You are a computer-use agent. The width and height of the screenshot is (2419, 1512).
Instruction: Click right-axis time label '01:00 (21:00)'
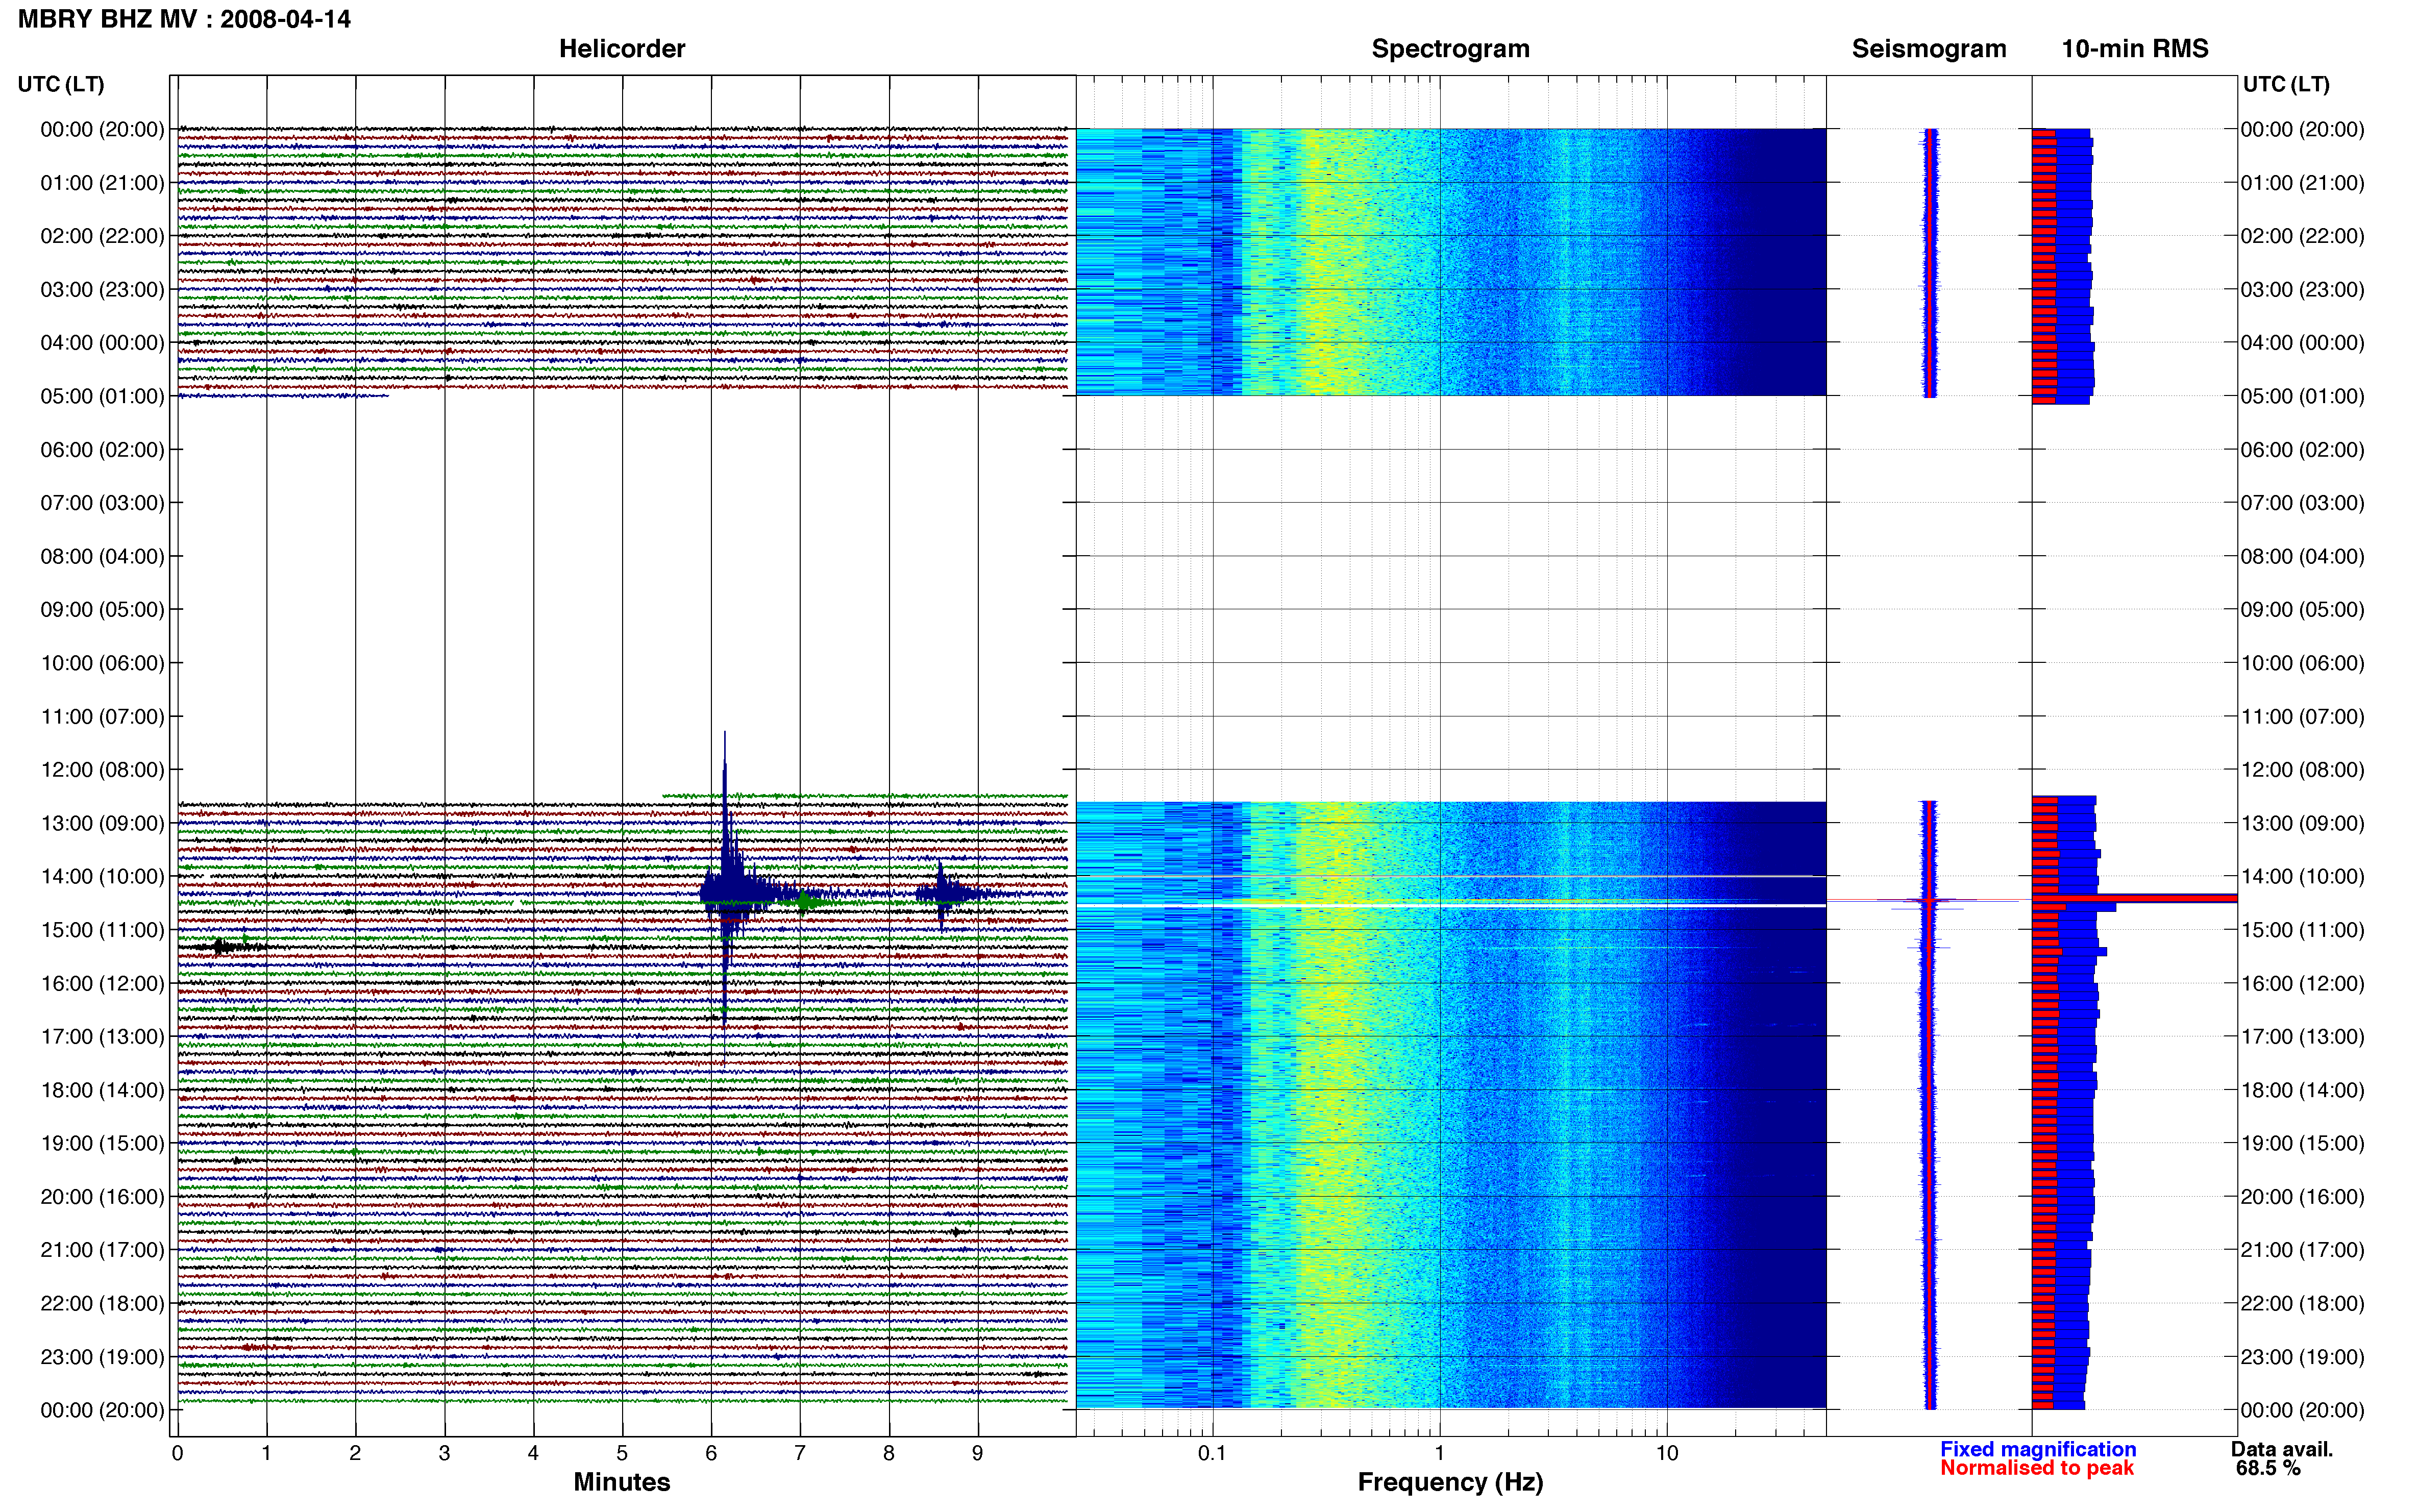pyautogui.click(x=2302, y=183)
